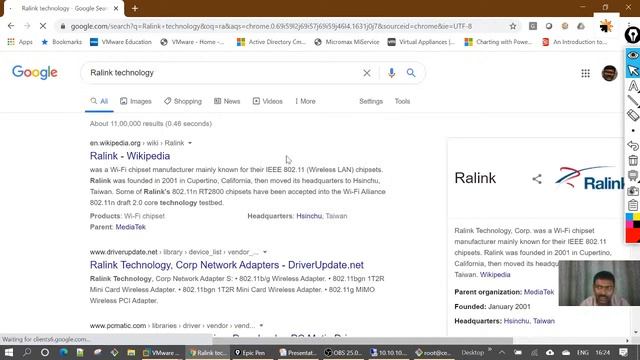Viewport: 640px width, 360px height.
Task: Show hidden system tray icons chevron
Action: point(502,352)
